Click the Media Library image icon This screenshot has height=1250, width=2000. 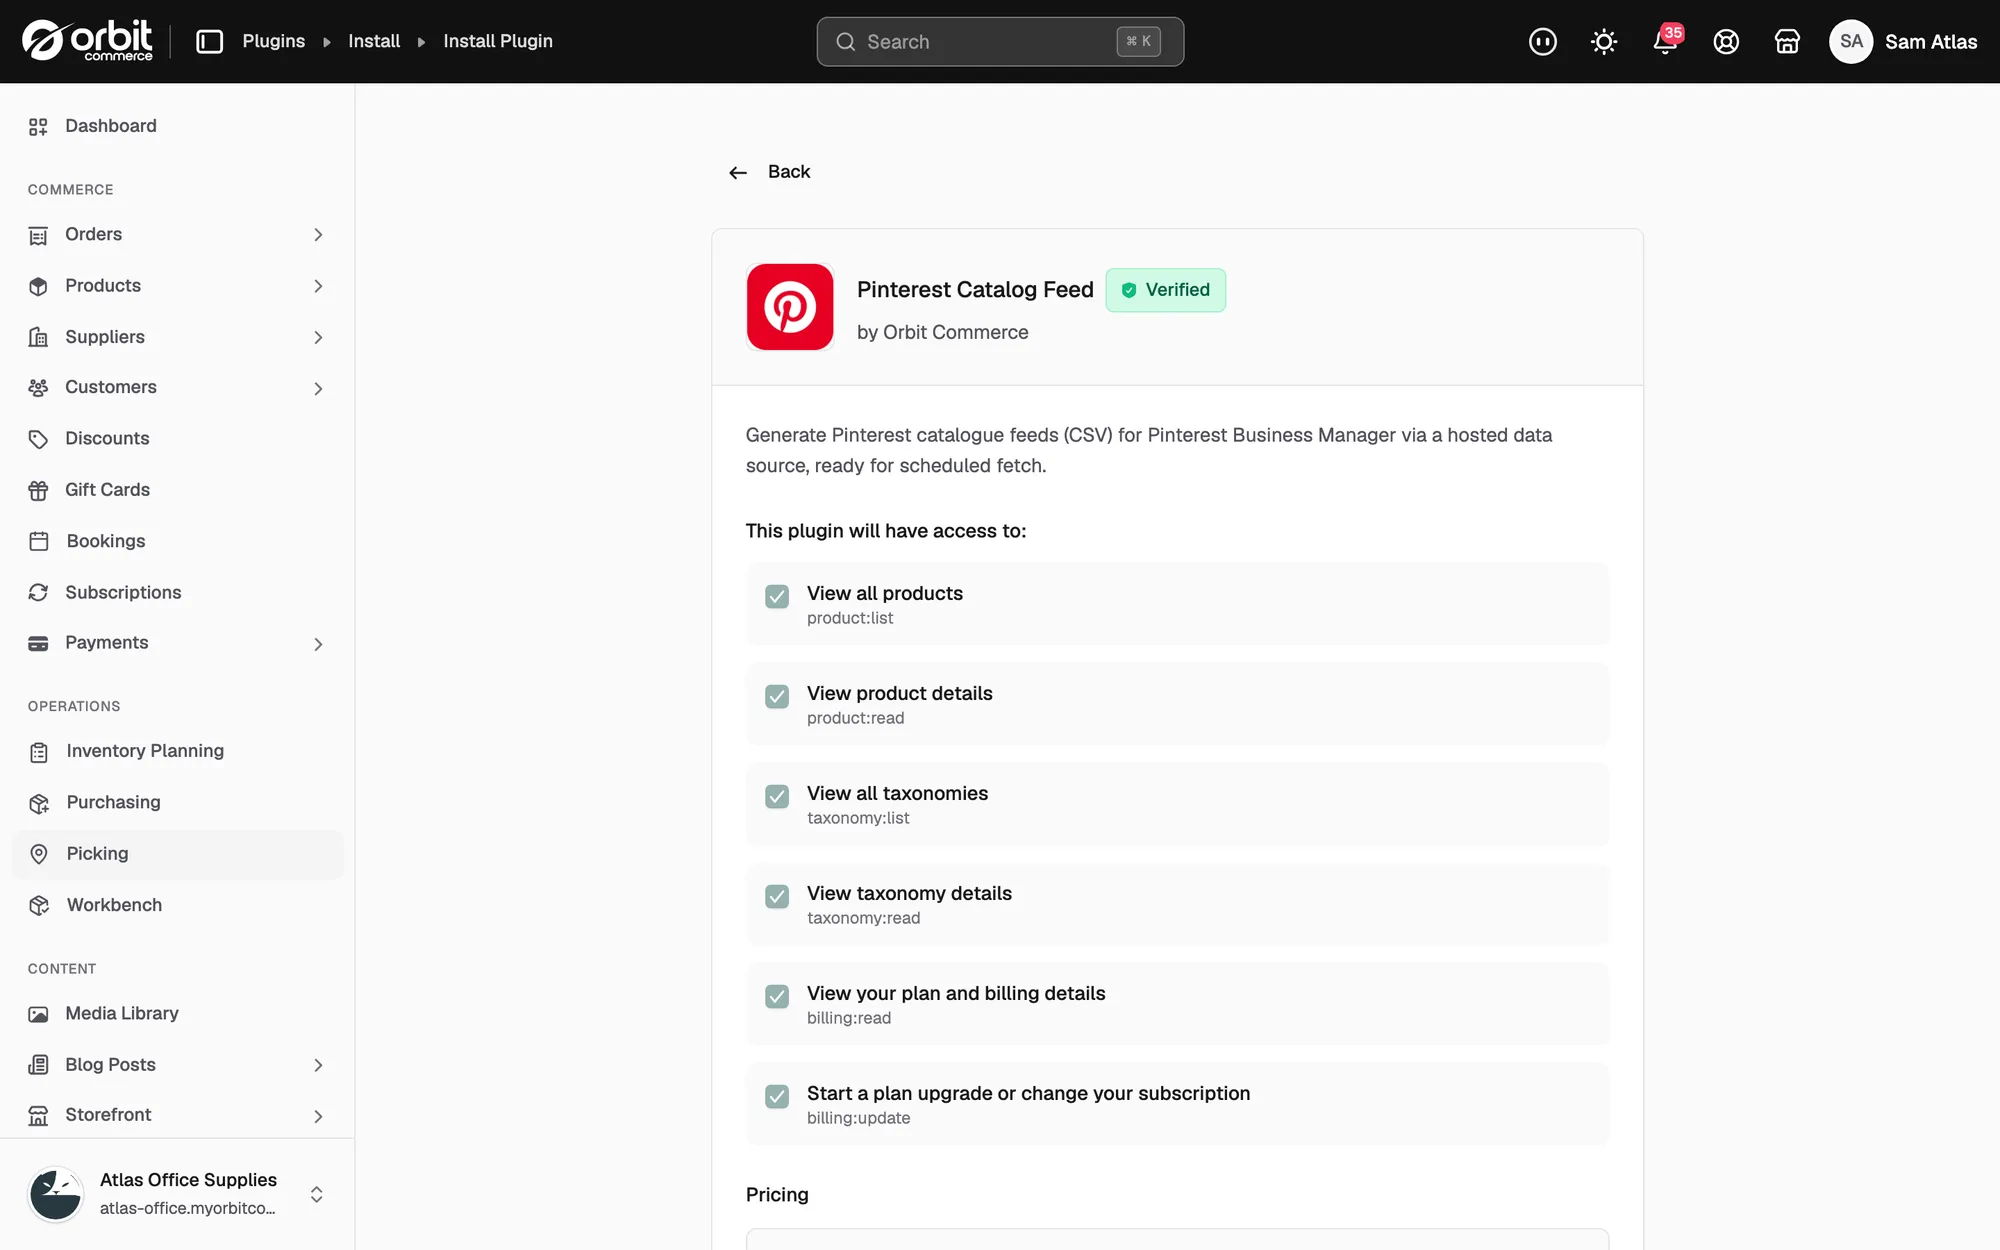pyautogui.click(x=38, y=1014)
